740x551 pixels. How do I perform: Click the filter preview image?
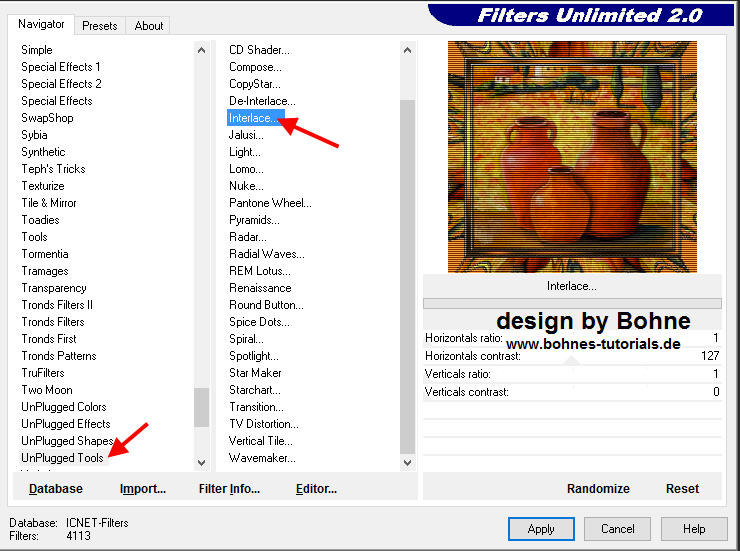click(572, 157)
